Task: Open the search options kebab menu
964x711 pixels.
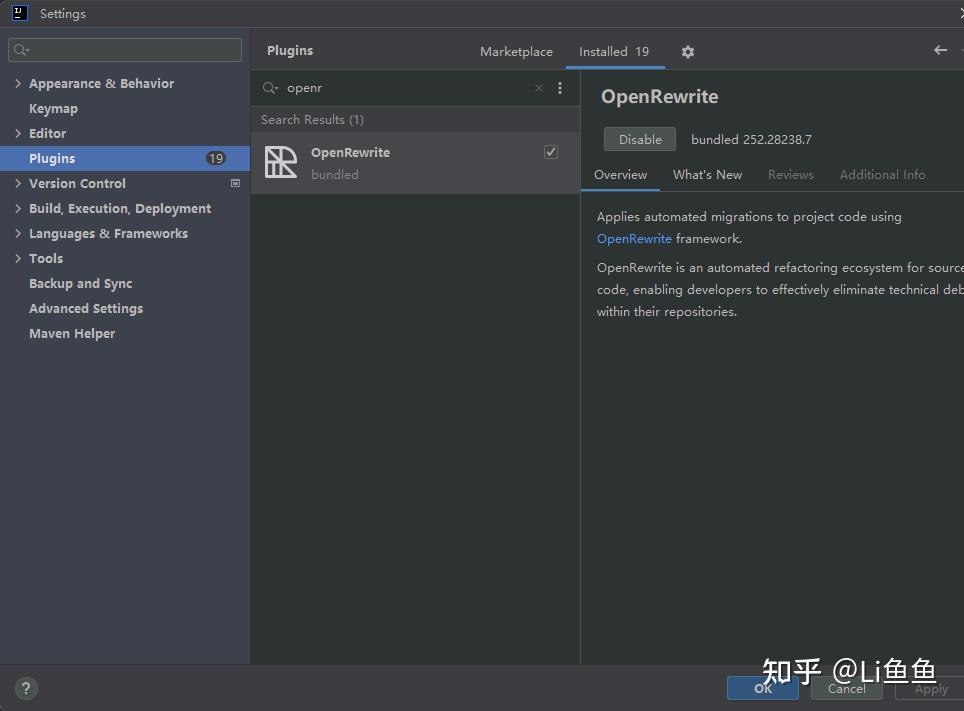Action: [560, 88]
